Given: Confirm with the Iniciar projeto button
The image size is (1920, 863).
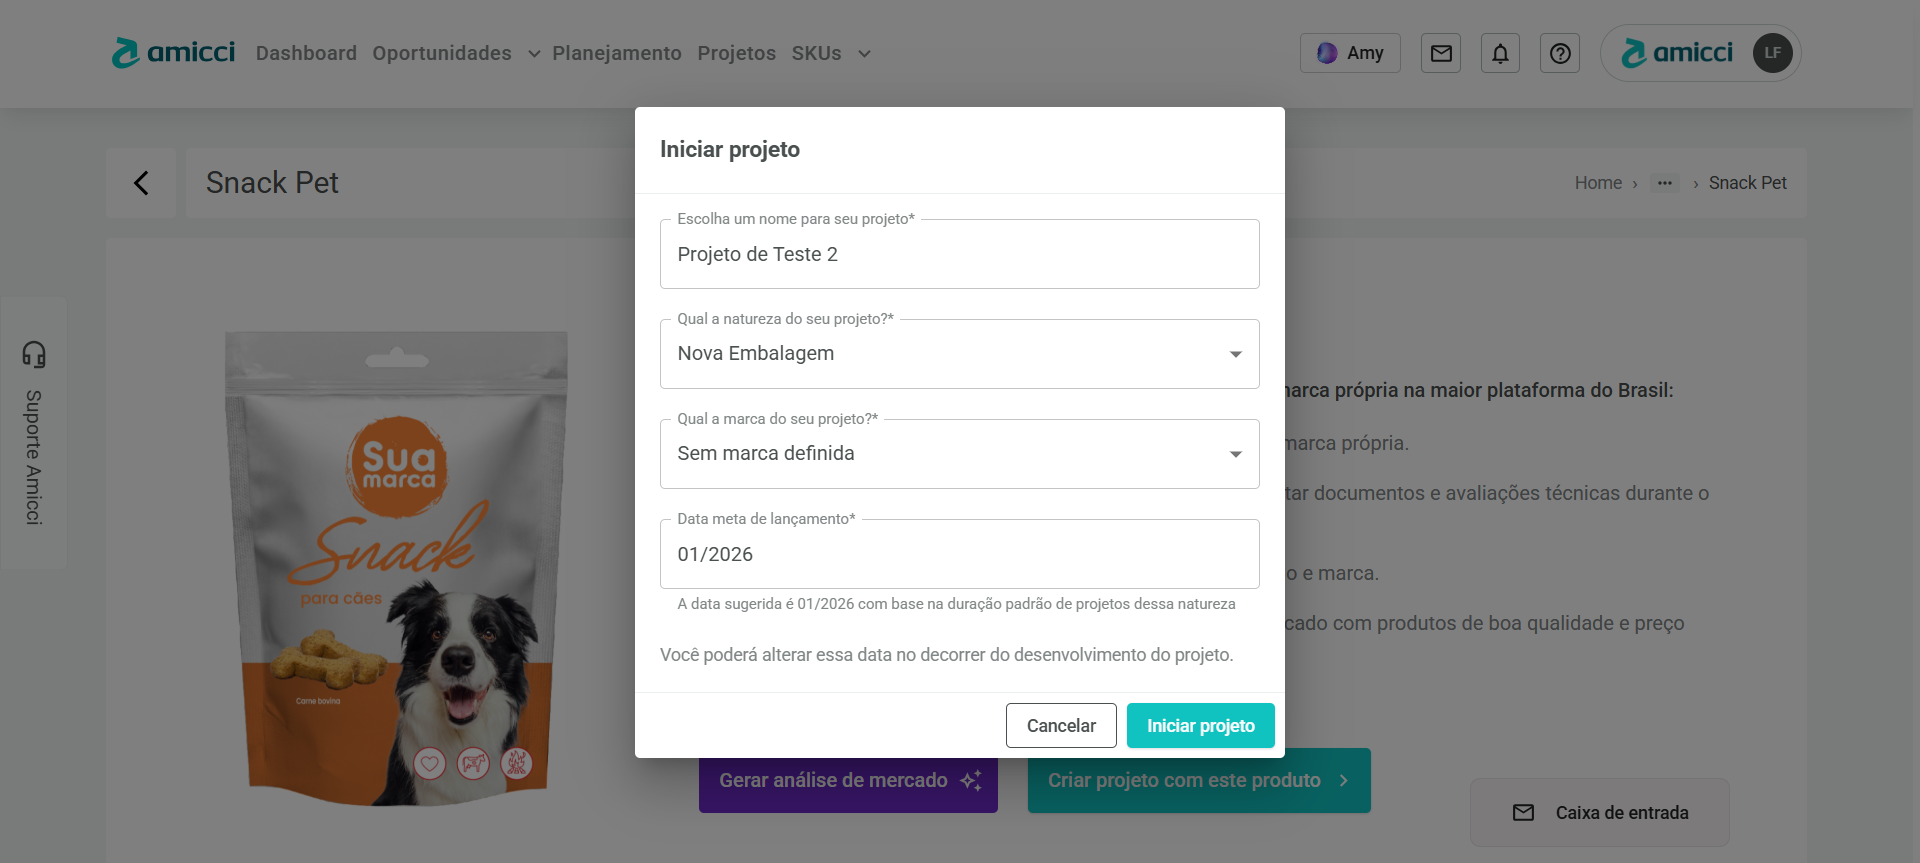Looking at the screenshot, I should 1200,726.
